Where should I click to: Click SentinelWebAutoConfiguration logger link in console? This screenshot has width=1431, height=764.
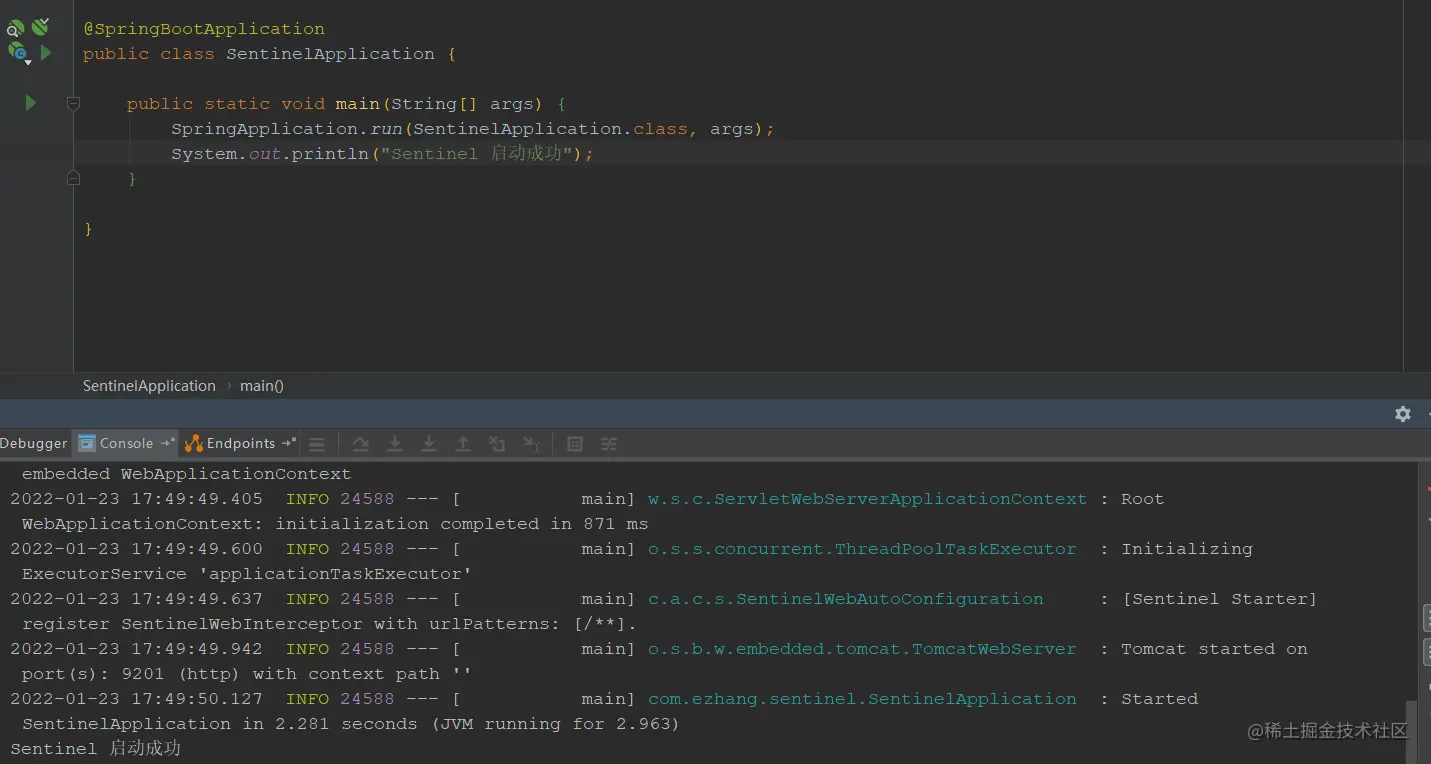(x=845, y=599)
